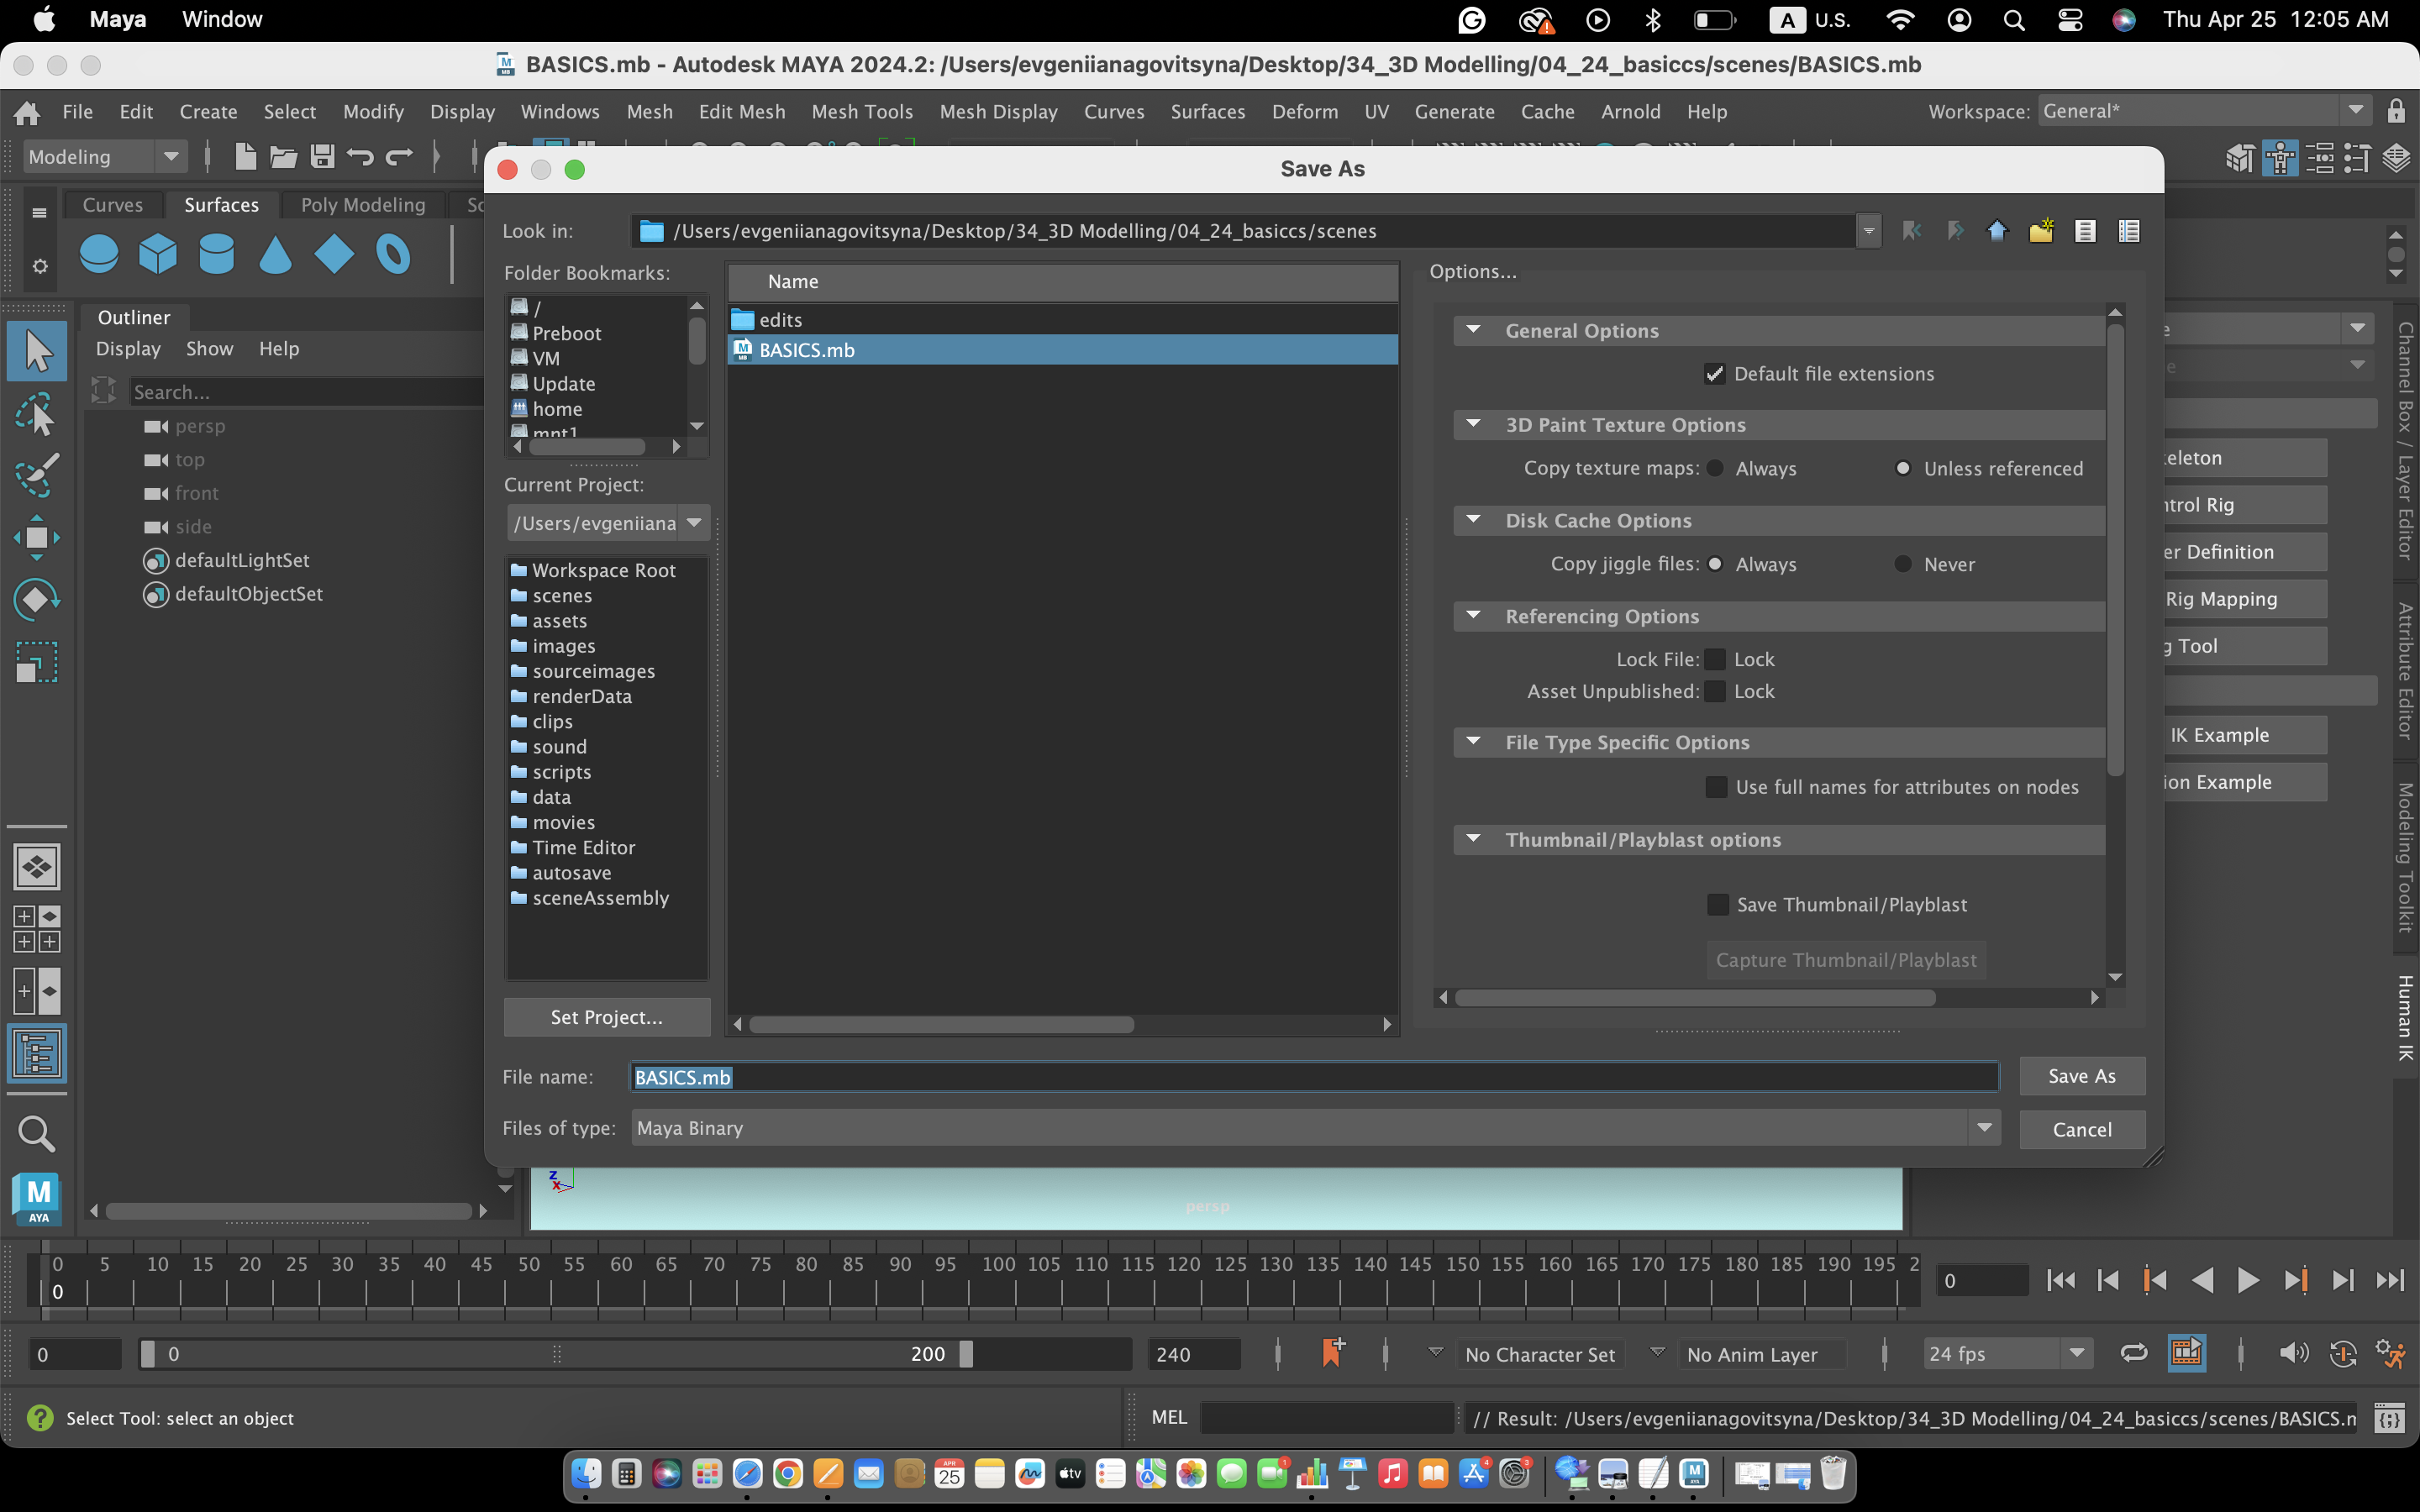Enable Lock File checkbox
Viewport: 2420px width, 1512px height.
coord(1715,659)
